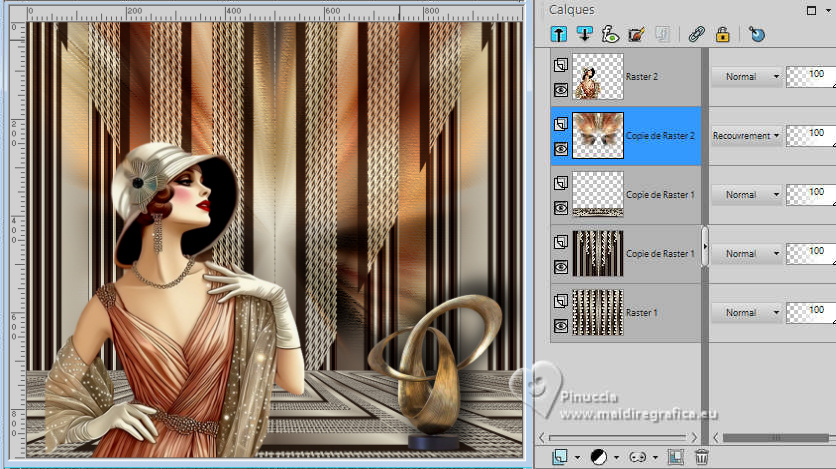Open the Calques panel options arrow
The image size is (836, 469).
(x=829, y=11)
